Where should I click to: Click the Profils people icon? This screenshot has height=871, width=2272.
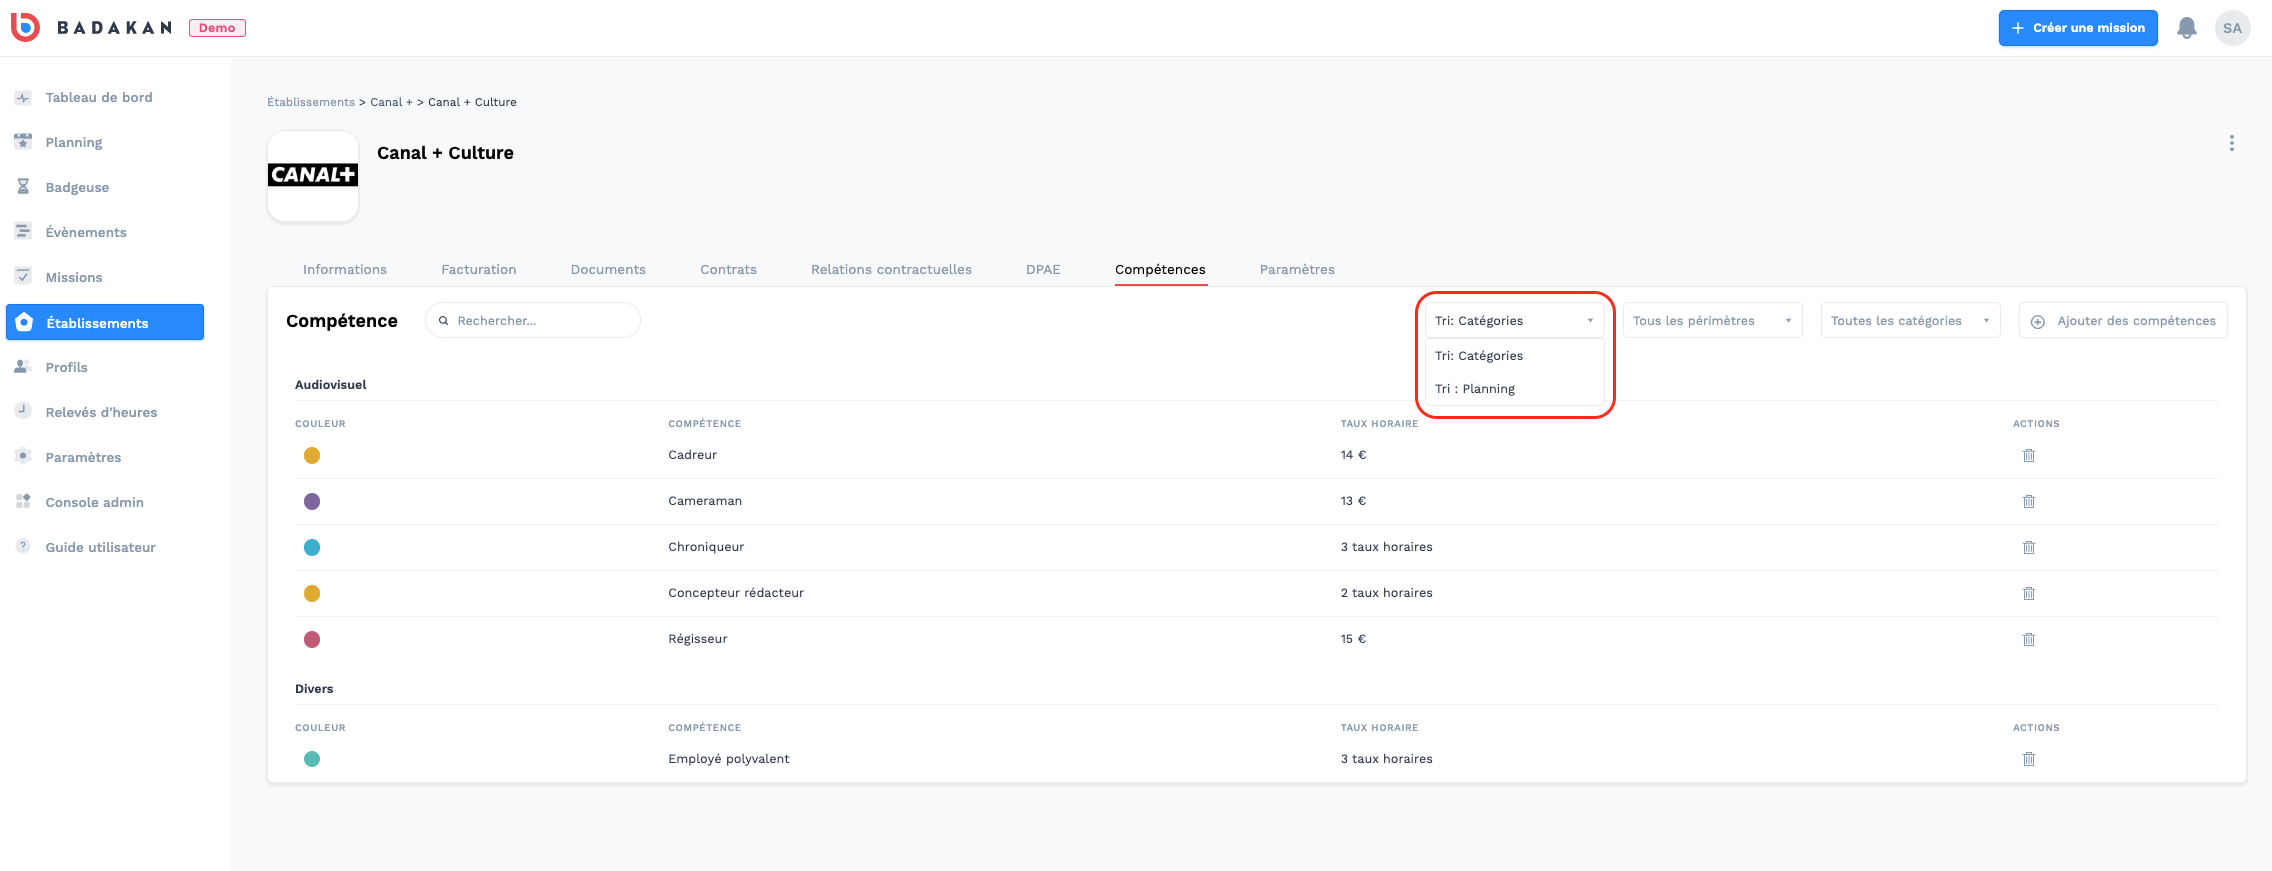(23, 367)
